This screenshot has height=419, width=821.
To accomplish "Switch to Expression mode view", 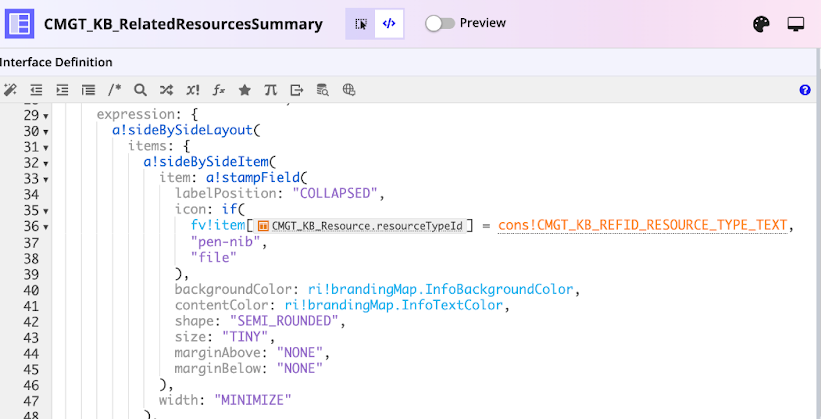I will 389,24.
